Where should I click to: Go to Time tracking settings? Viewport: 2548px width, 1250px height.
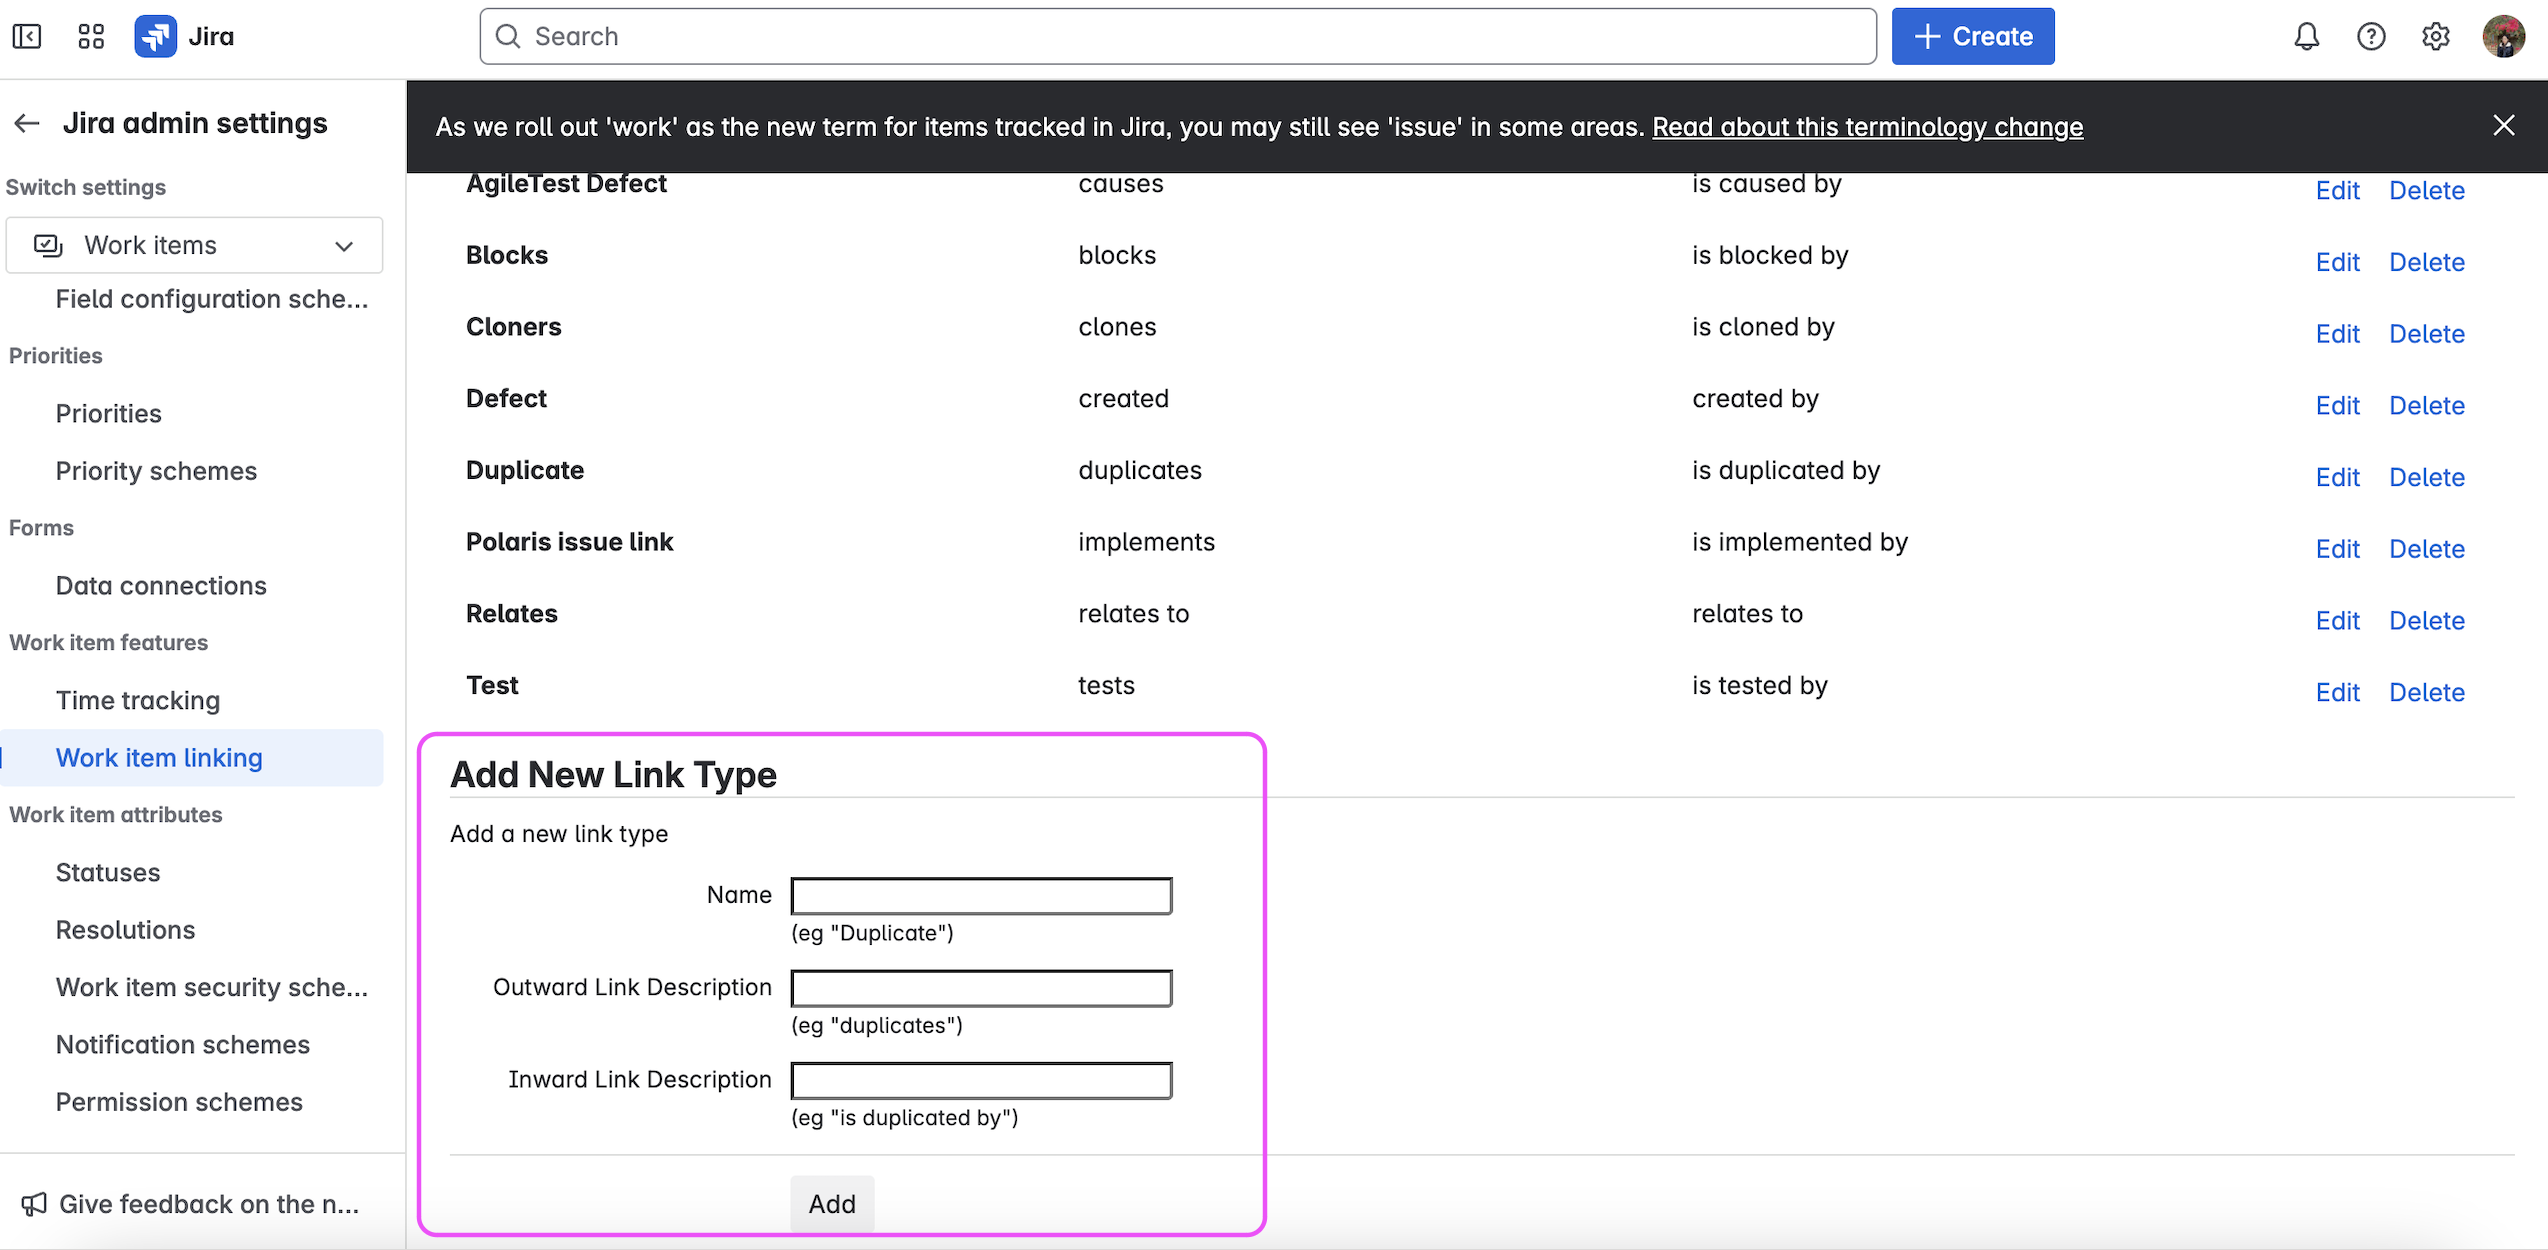click(137, 700)
